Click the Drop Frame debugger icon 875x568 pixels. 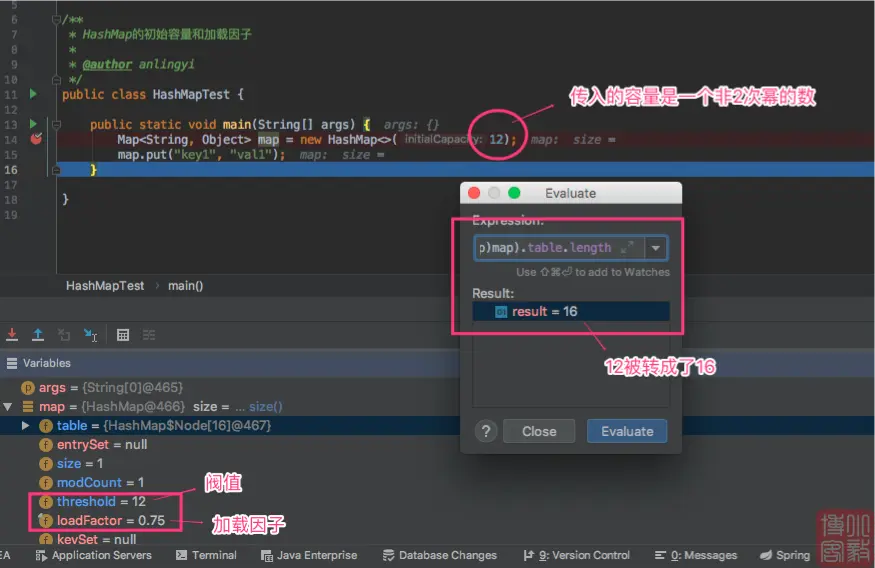(x=64, y=335)
